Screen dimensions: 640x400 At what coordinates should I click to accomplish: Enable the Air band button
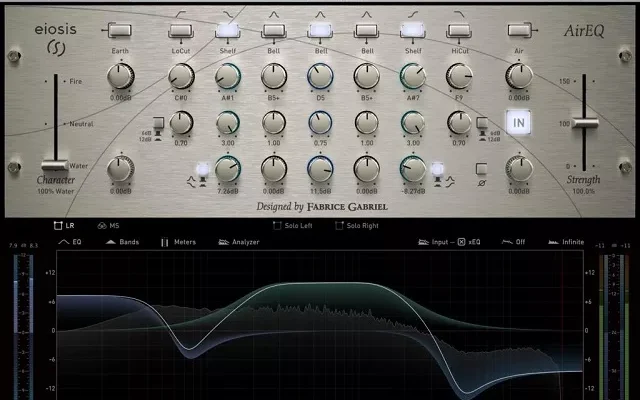[x=518, y=30]
